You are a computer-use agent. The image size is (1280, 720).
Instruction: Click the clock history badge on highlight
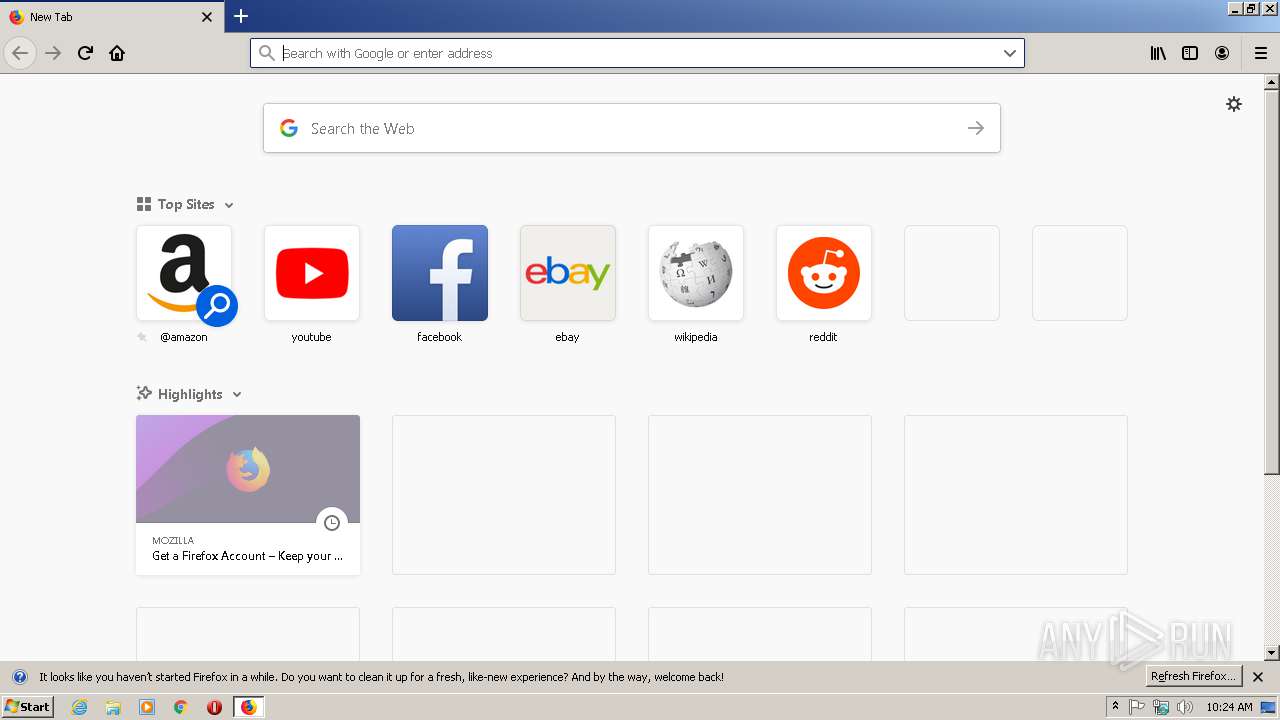[x=332, y=523]
